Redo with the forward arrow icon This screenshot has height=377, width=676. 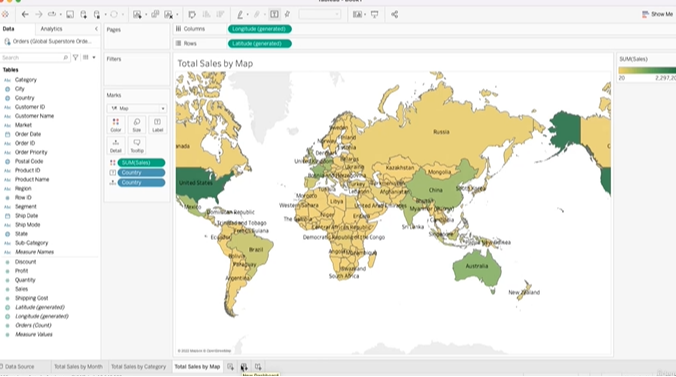click(39, 14)
